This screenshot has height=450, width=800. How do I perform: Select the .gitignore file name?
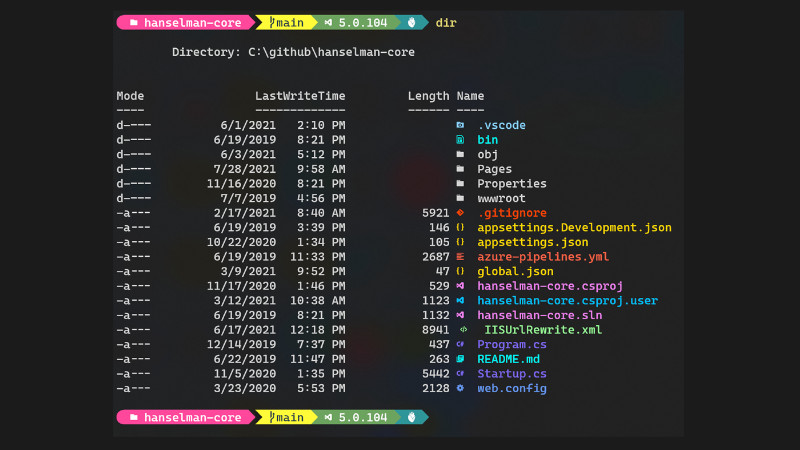tap(512, 213)
